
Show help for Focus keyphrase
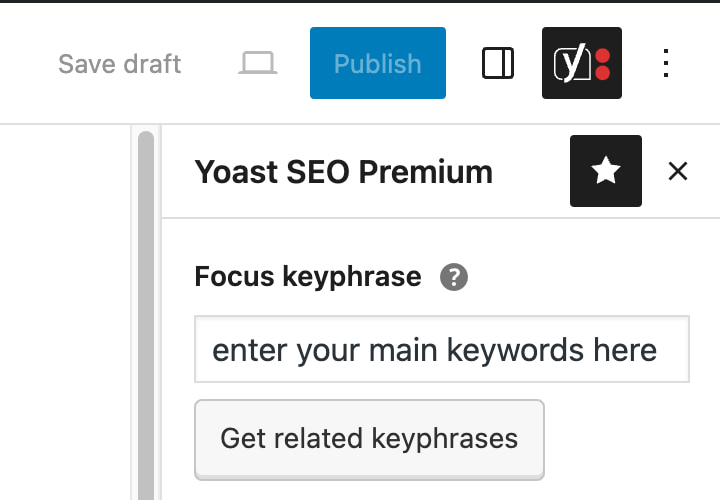tap(454, 277)
